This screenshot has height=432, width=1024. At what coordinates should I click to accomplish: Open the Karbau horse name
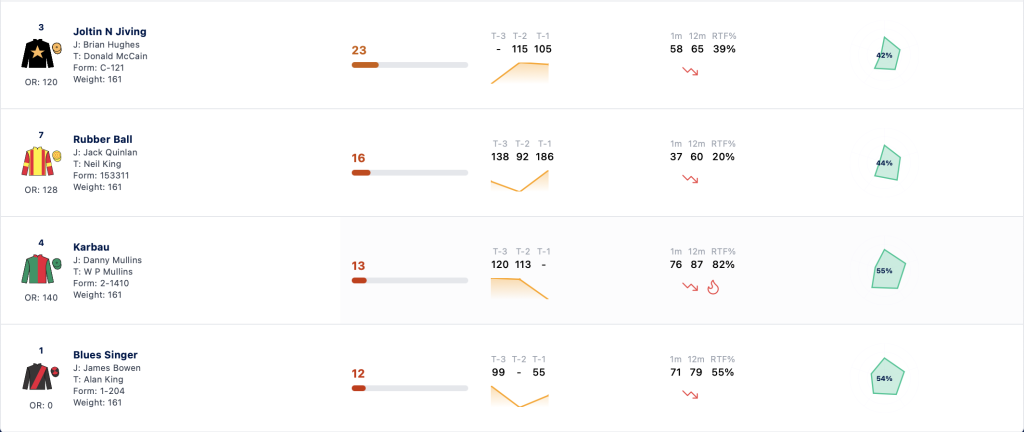click(91, 247)
